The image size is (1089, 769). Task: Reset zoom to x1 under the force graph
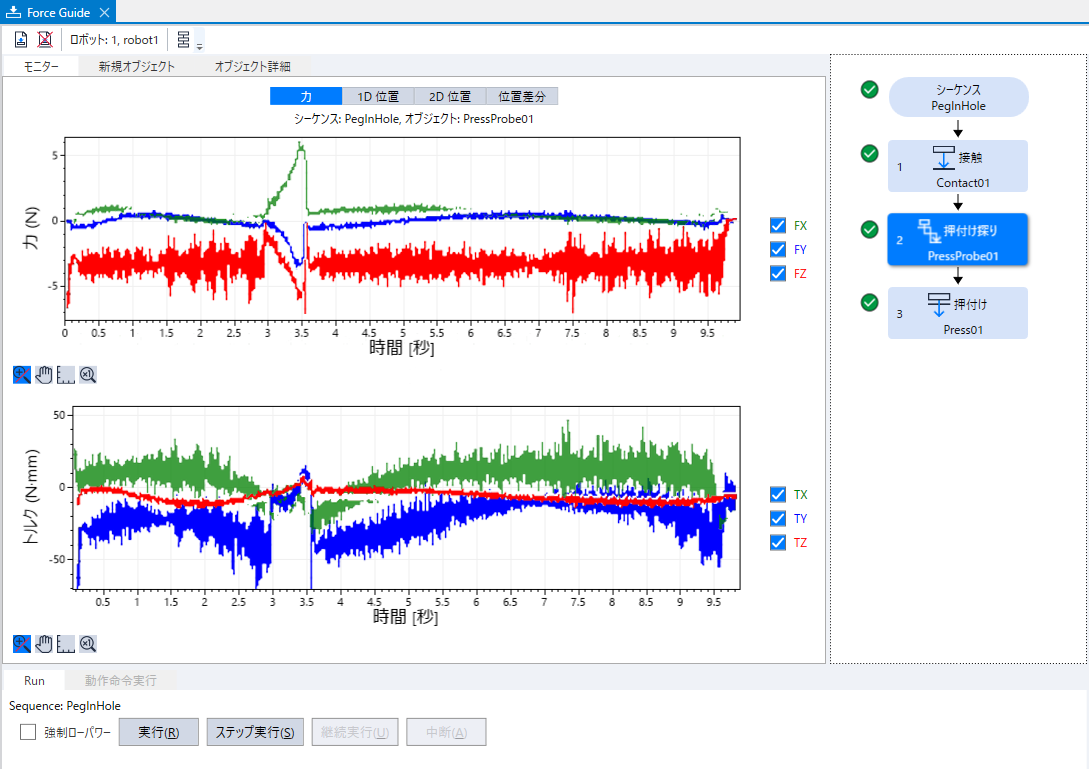88,375
